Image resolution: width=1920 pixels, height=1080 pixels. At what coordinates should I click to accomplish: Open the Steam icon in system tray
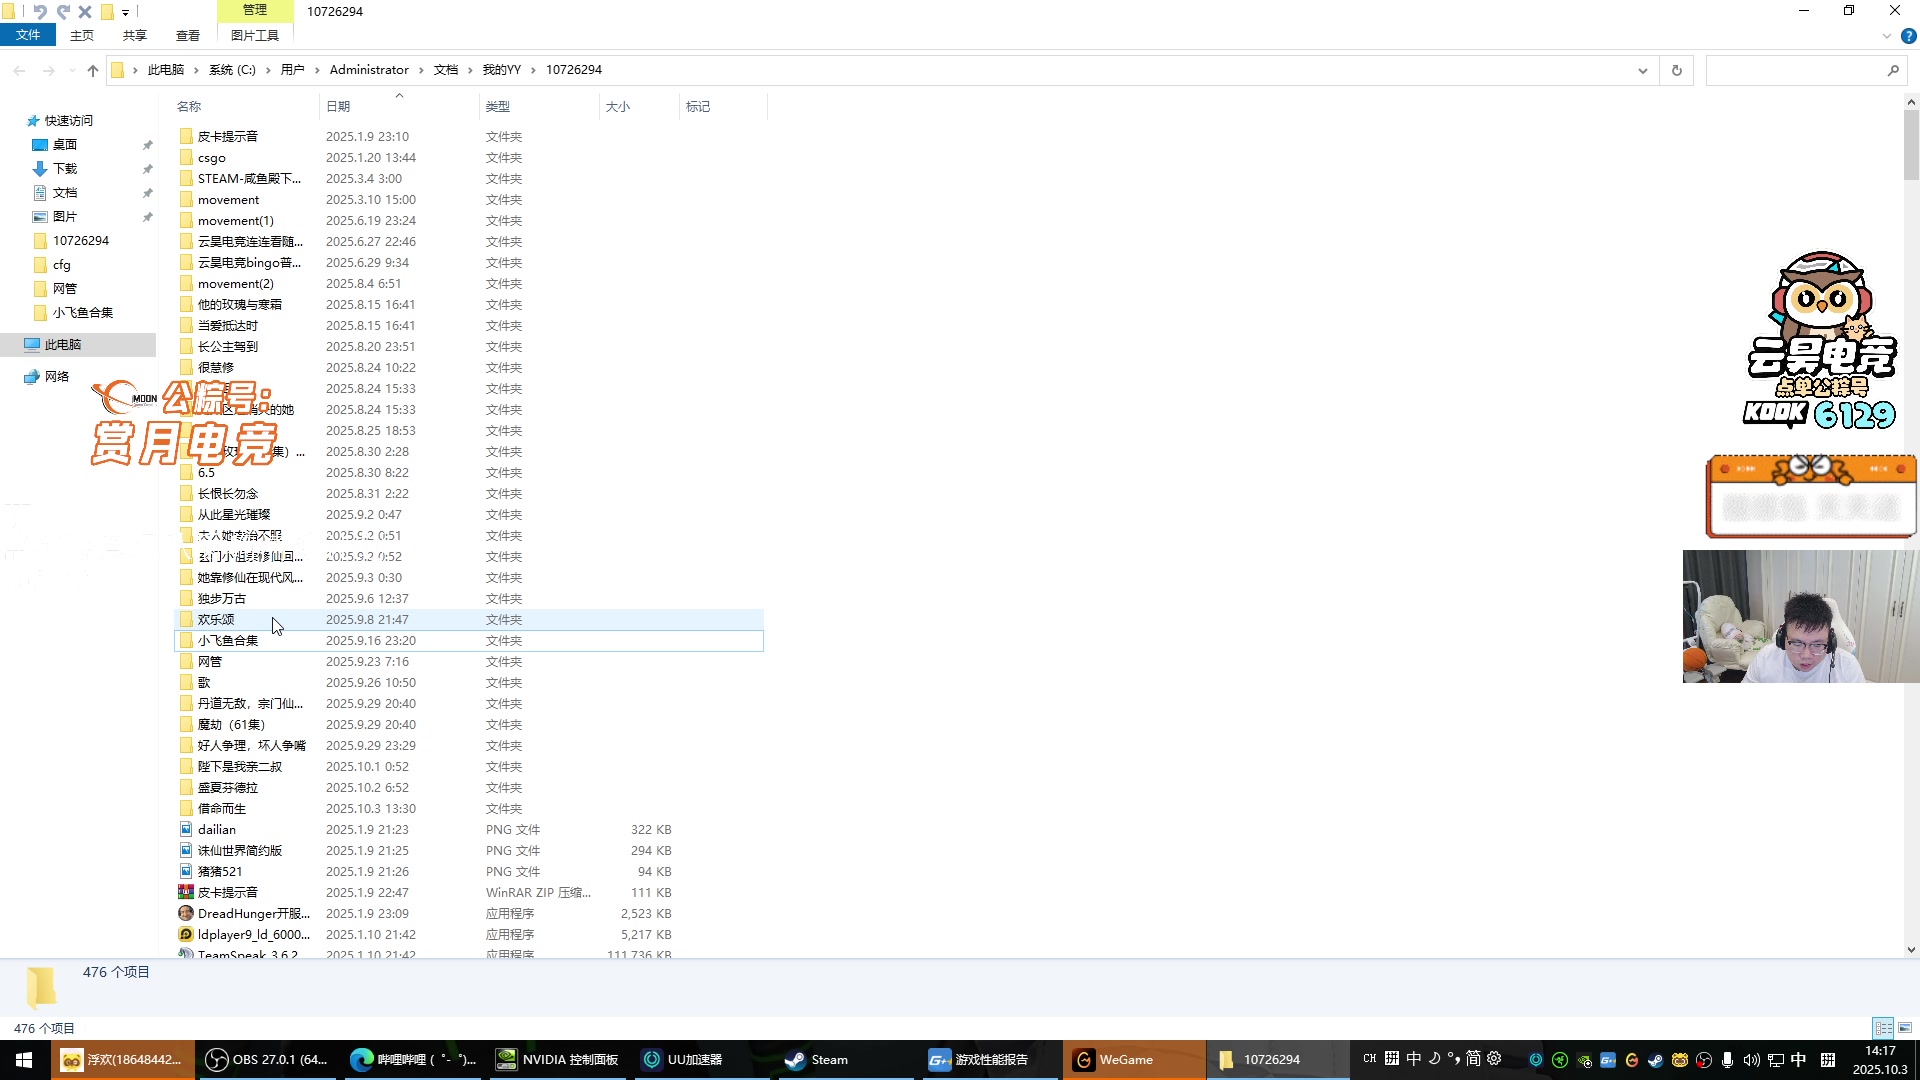pos(1655,1060)
